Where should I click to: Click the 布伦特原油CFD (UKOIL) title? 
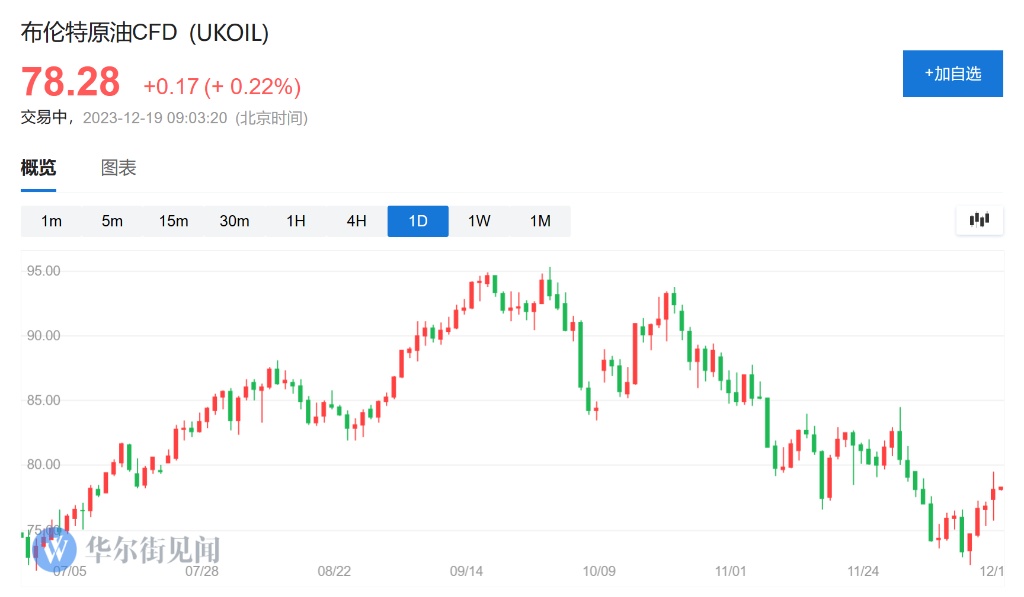(x=145, y=32)
